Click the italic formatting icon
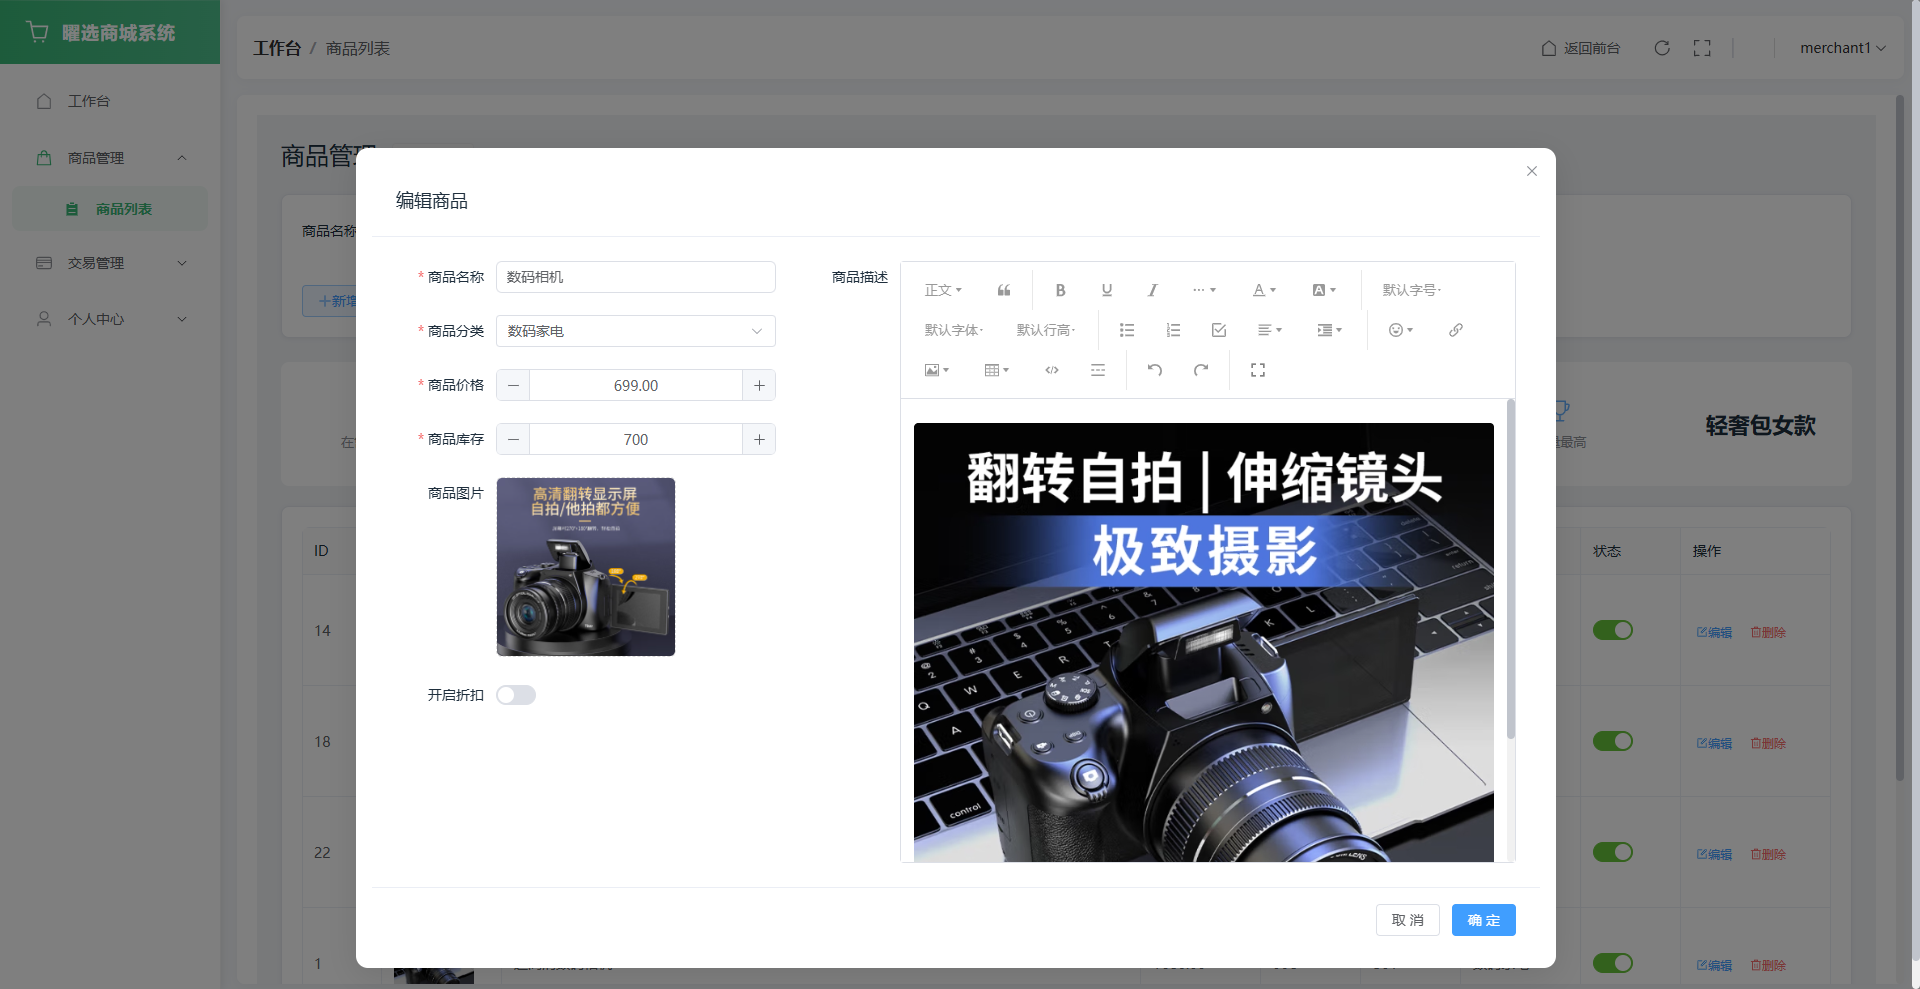Viewport: 1920px width, 989px height. click(1152, 290)
